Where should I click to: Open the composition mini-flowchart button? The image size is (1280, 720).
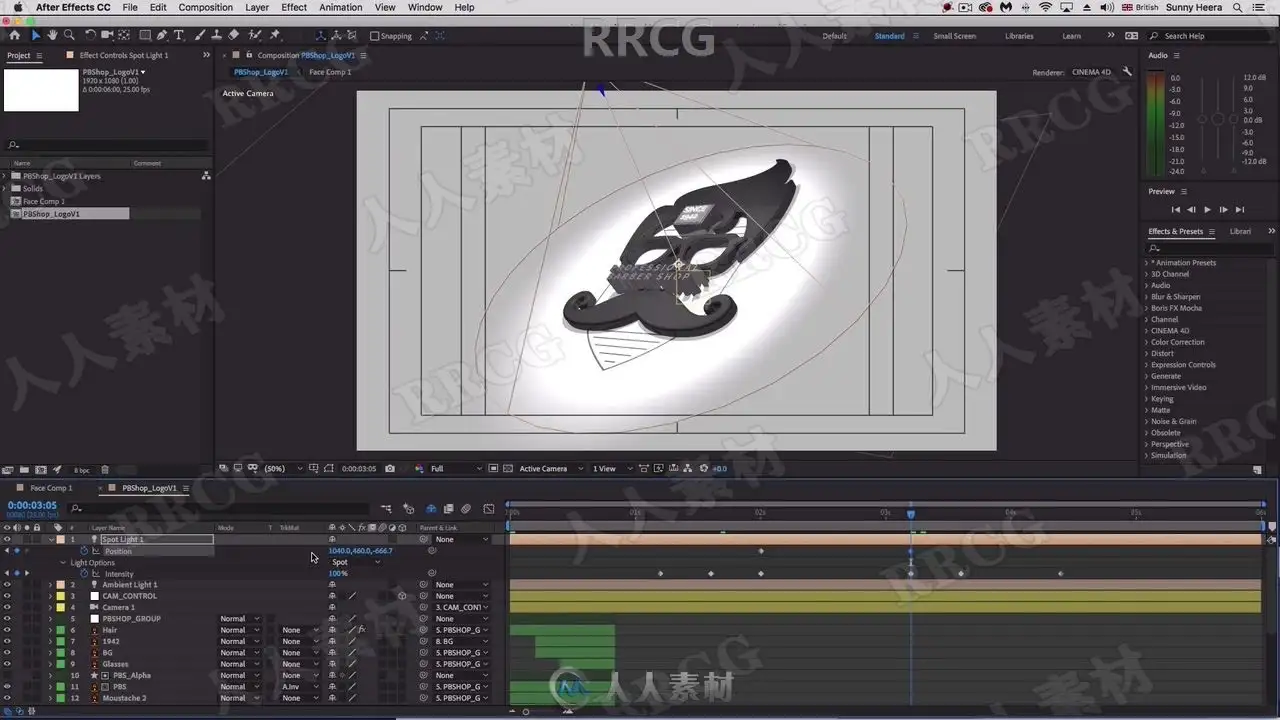click(x=386, y=509)
